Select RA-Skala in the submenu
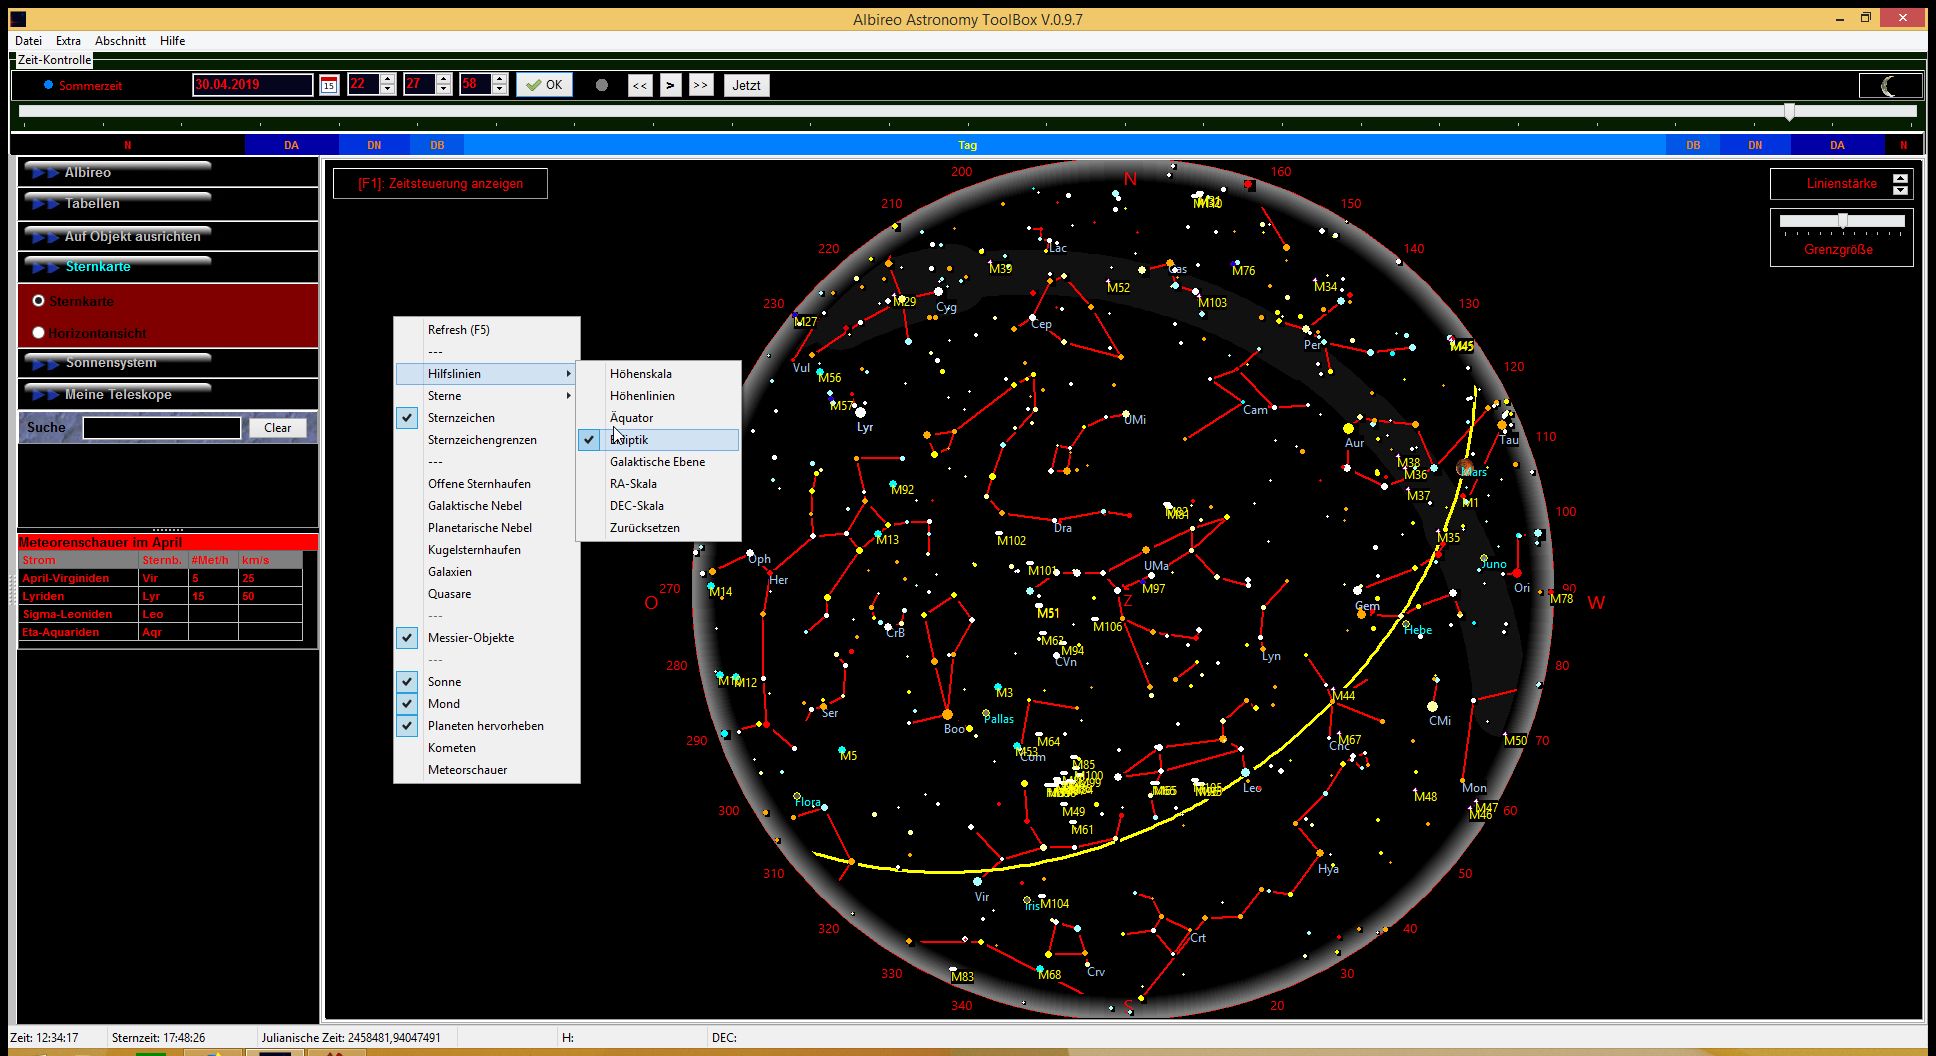This screenshot has height=1056, width=1936. point(659,484)
